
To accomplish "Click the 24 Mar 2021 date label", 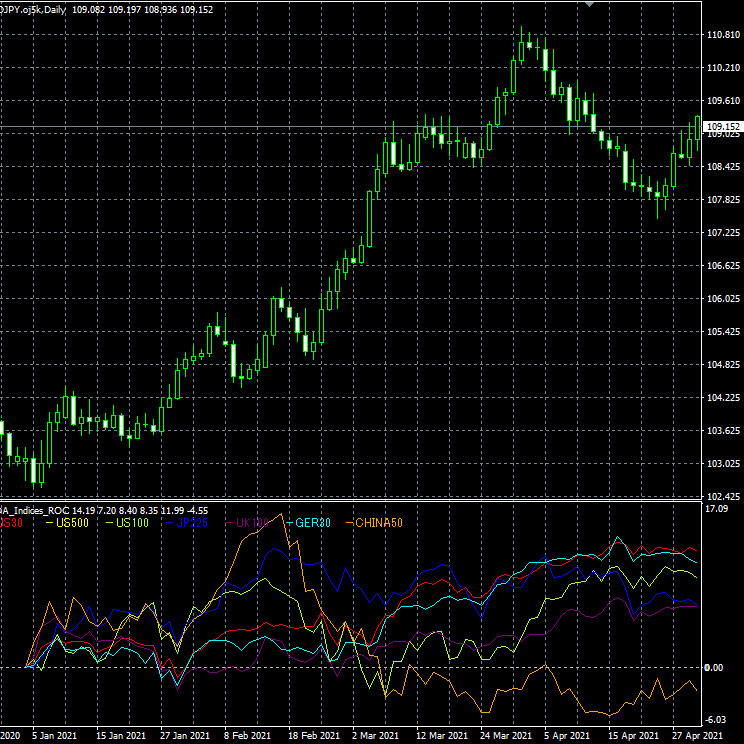I will coord(506,735).
